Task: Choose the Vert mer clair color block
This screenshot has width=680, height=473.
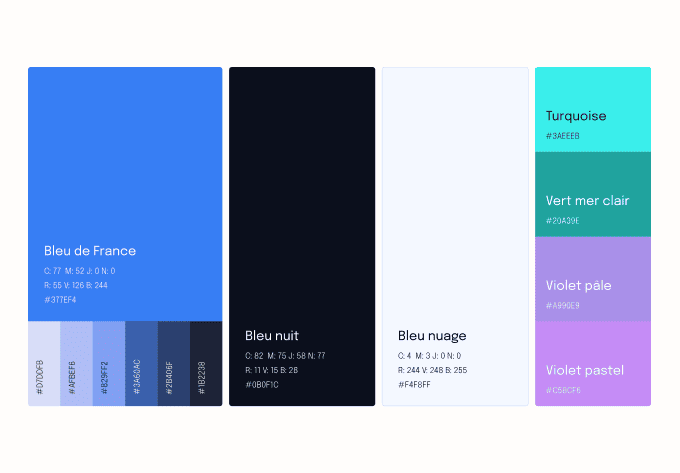Action: tap(593, 194)
